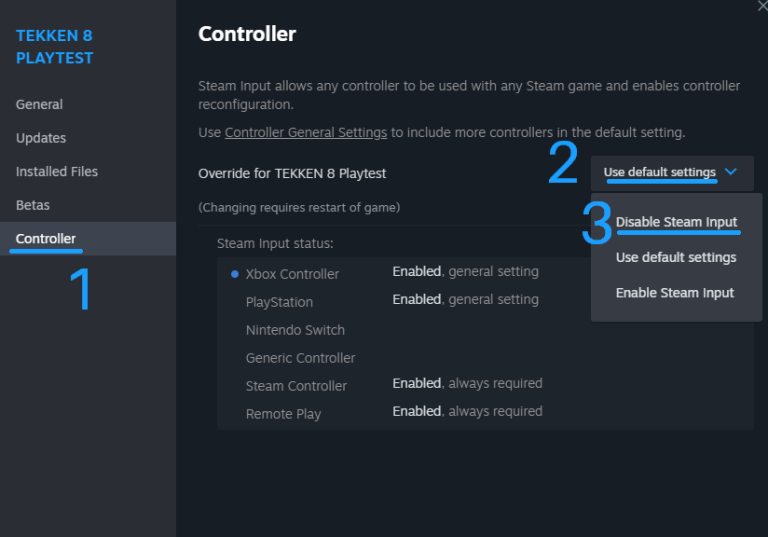Viewport: 768px width, 537px height.
Task: Open the Installed Files section
Action: click(57, 171)
